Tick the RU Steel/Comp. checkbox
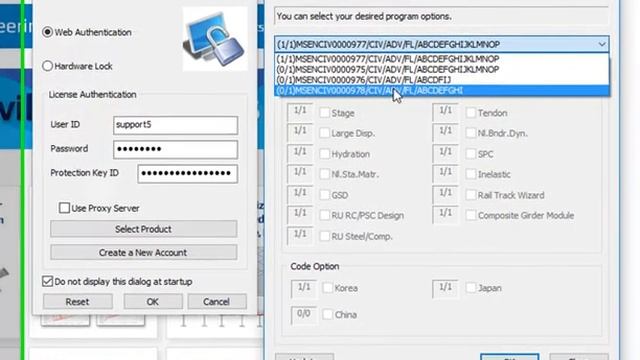This screenshot has width=640, height=360. pos(324,236)
